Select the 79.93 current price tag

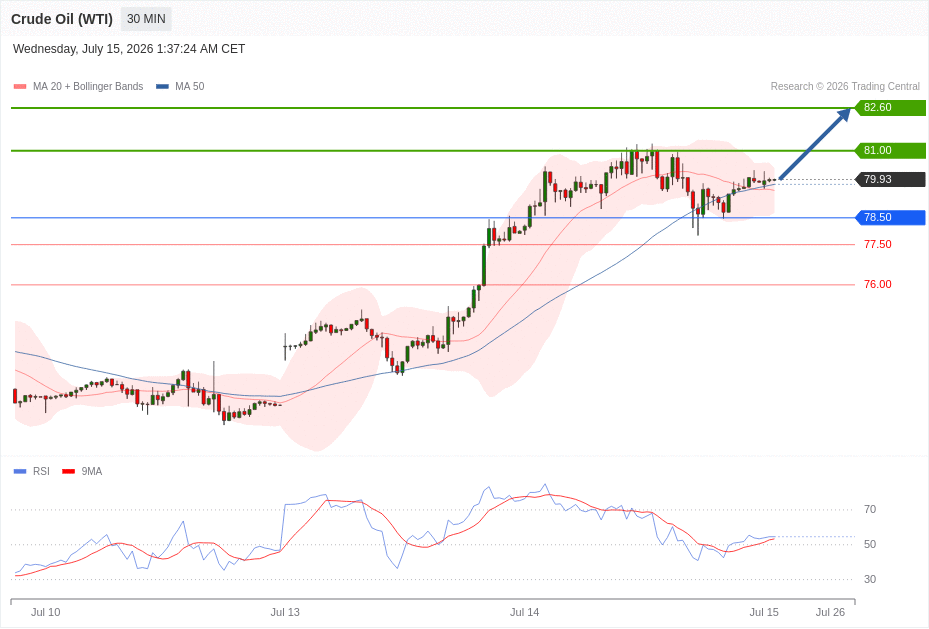click(890, 179)
